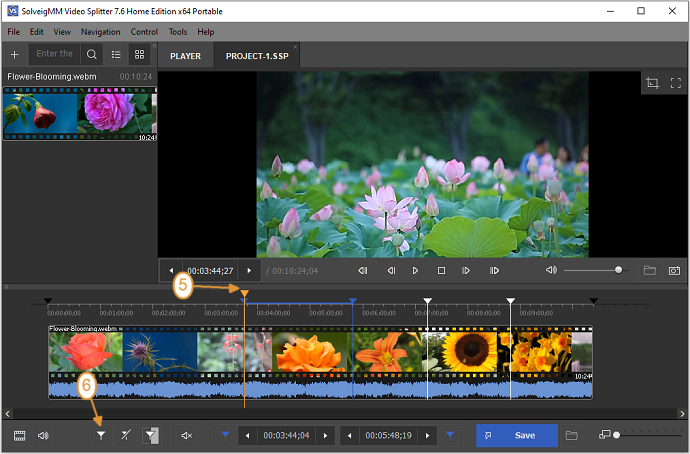Enter fullscreen preview mode

pos(675,83)
